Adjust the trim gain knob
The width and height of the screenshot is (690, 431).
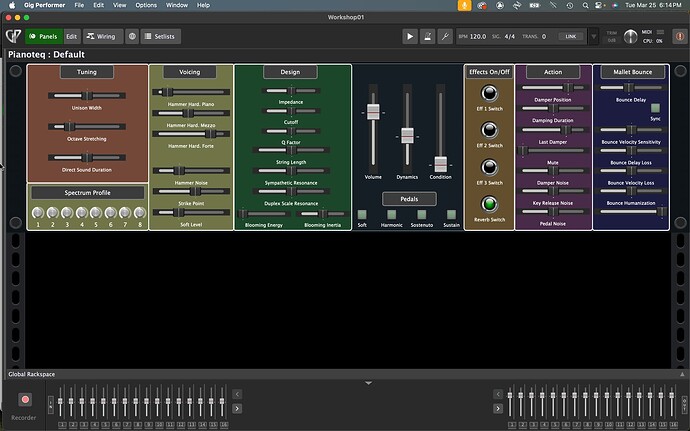coord(630,37)
